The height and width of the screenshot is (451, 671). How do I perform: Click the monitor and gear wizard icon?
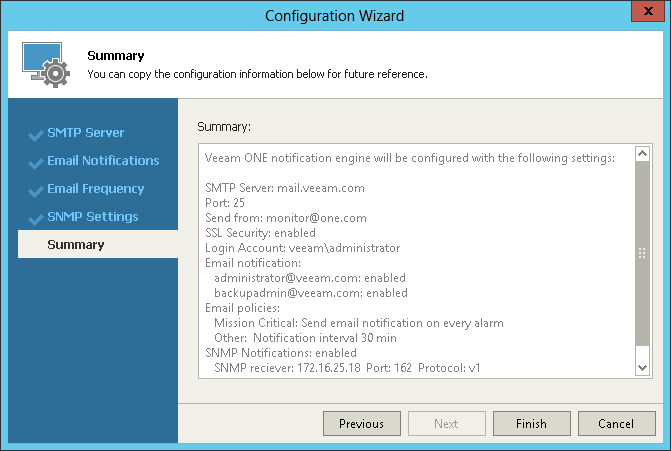44,65
